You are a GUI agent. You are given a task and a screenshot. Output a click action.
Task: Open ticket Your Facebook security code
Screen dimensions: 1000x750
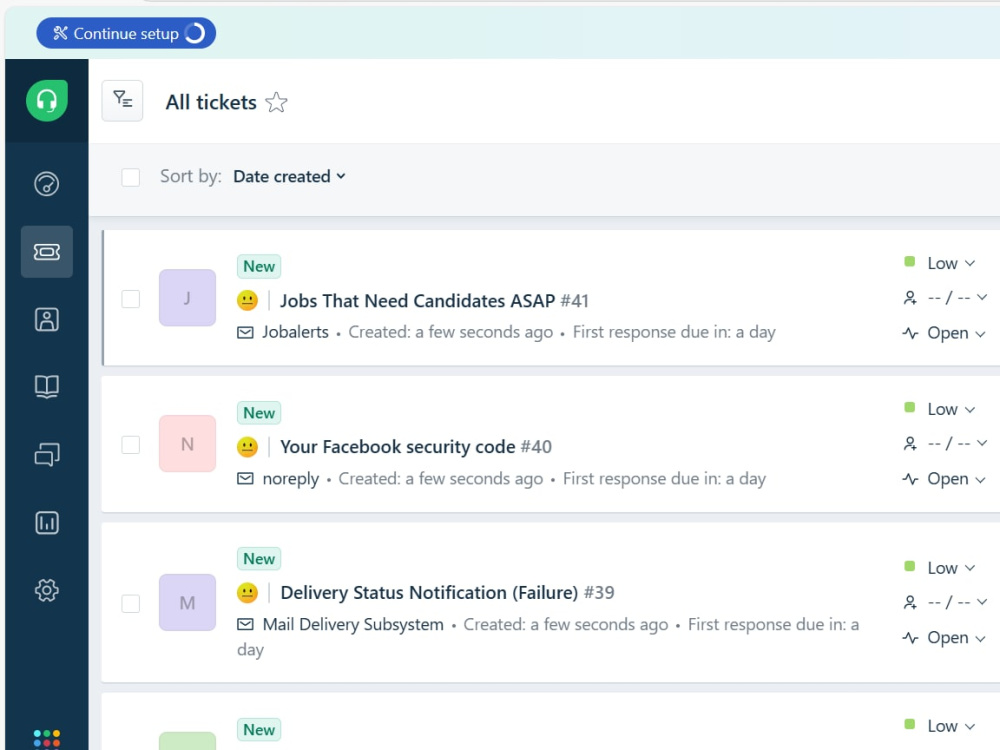point(397,446)
